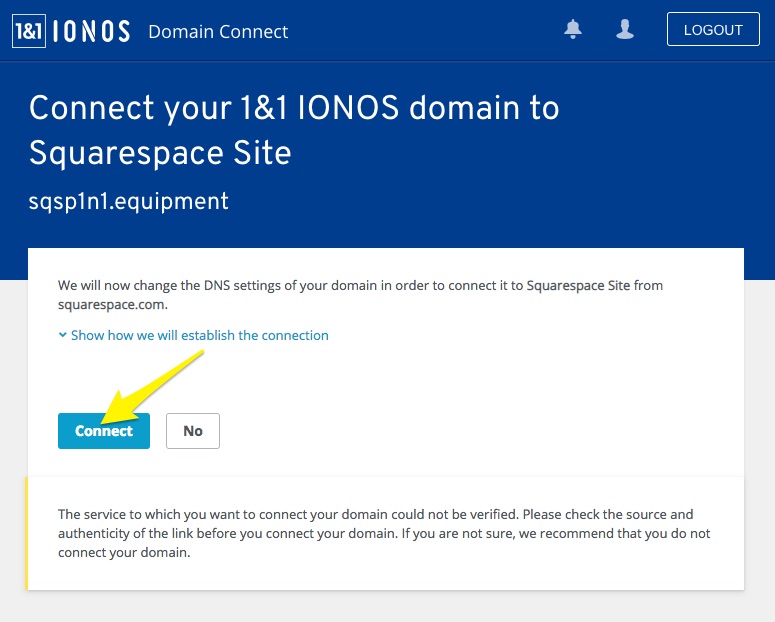This screenshot has height=622, width=775.
Task: Open the notifications bell
Action: pos(573,30)
